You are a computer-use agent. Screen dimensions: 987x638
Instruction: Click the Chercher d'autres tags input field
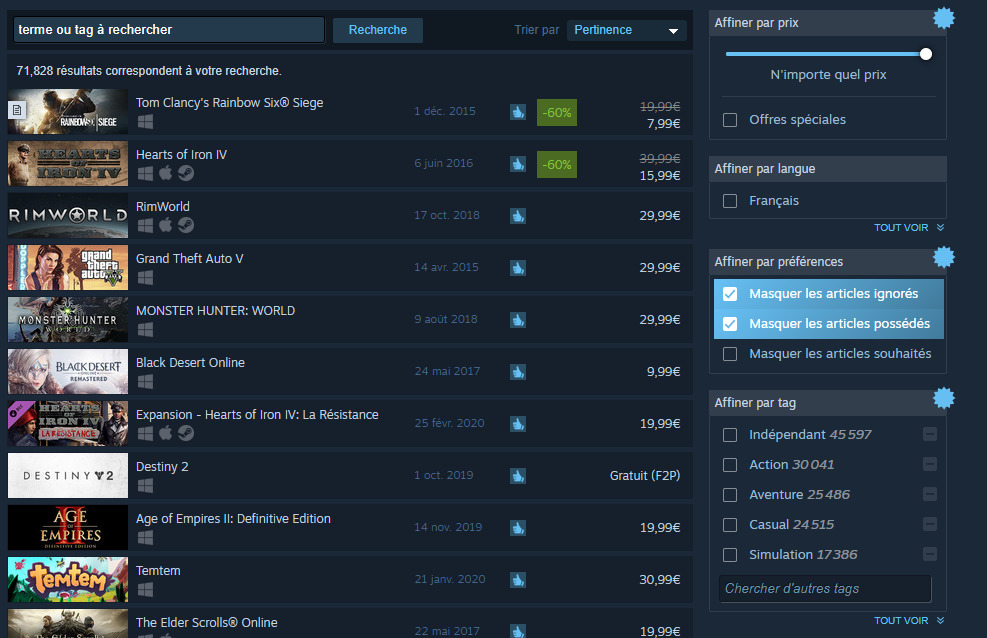pyautogui.click(x=824, y=588)
